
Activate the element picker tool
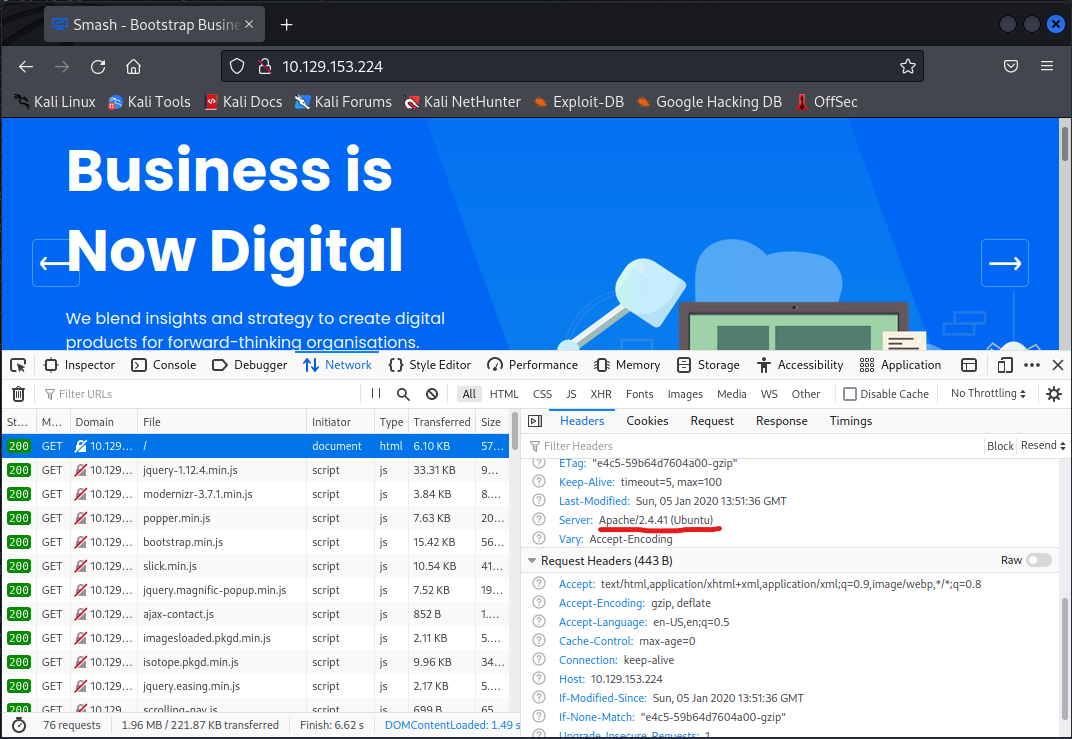18,365
